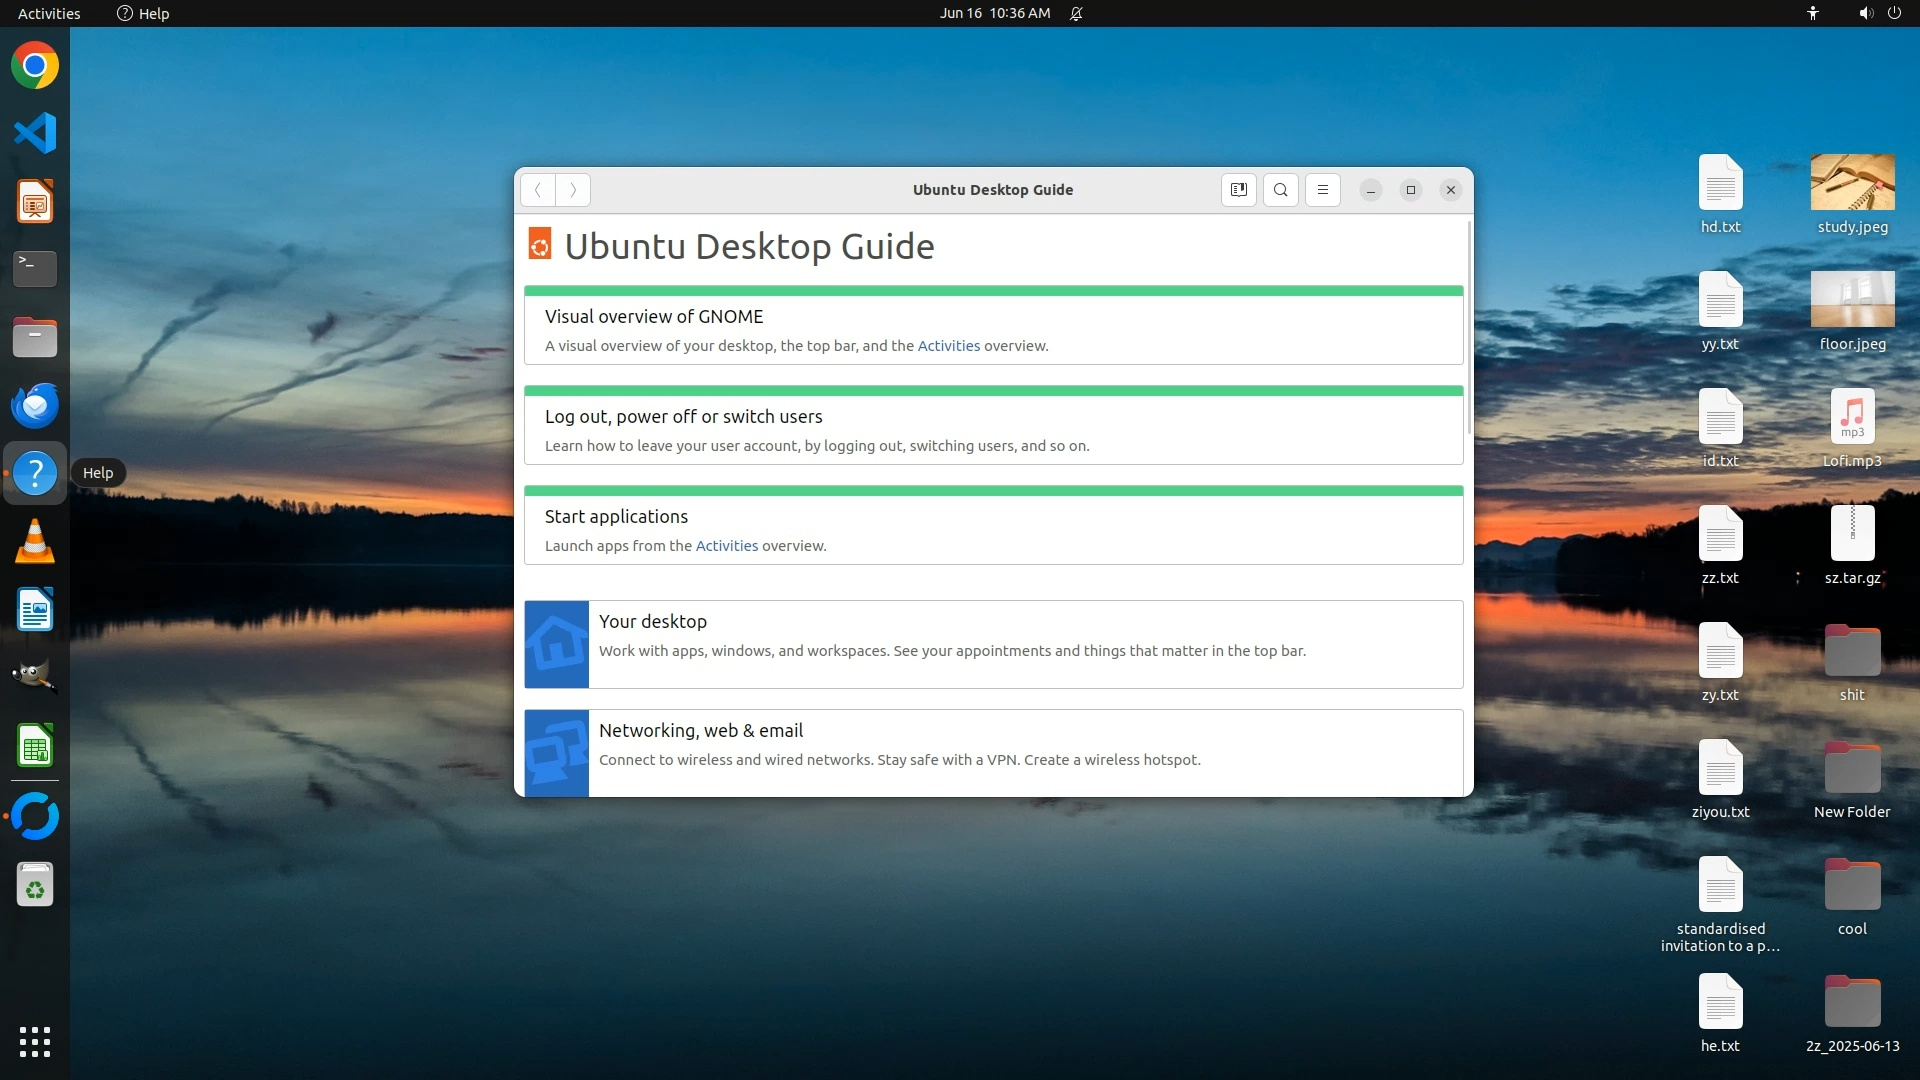The height and width of the screenshot is (1080, 1920).
Task: Open VLC media player from dock
Action: point(35,542)
